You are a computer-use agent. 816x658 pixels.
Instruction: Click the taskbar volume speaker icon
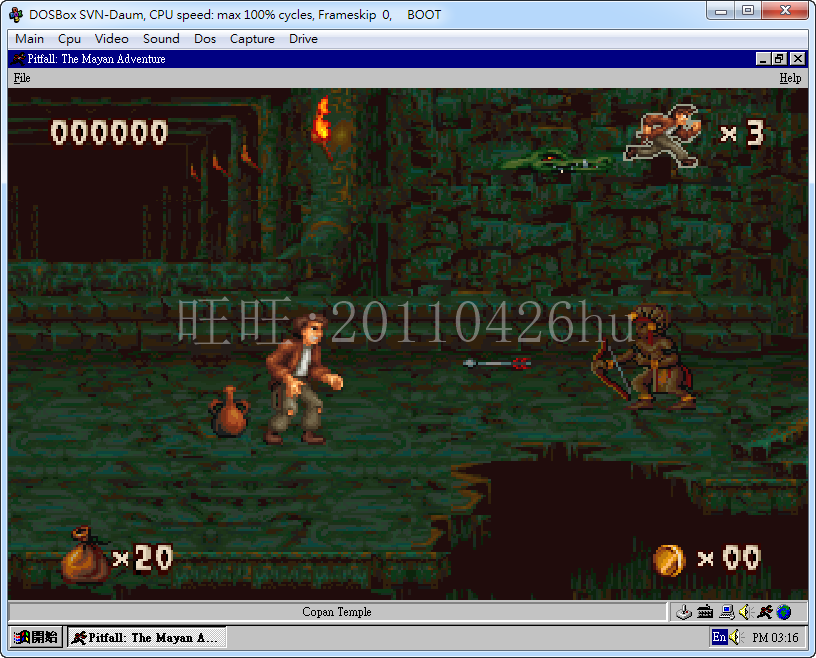pyautogui.click(x=734, y=637)
